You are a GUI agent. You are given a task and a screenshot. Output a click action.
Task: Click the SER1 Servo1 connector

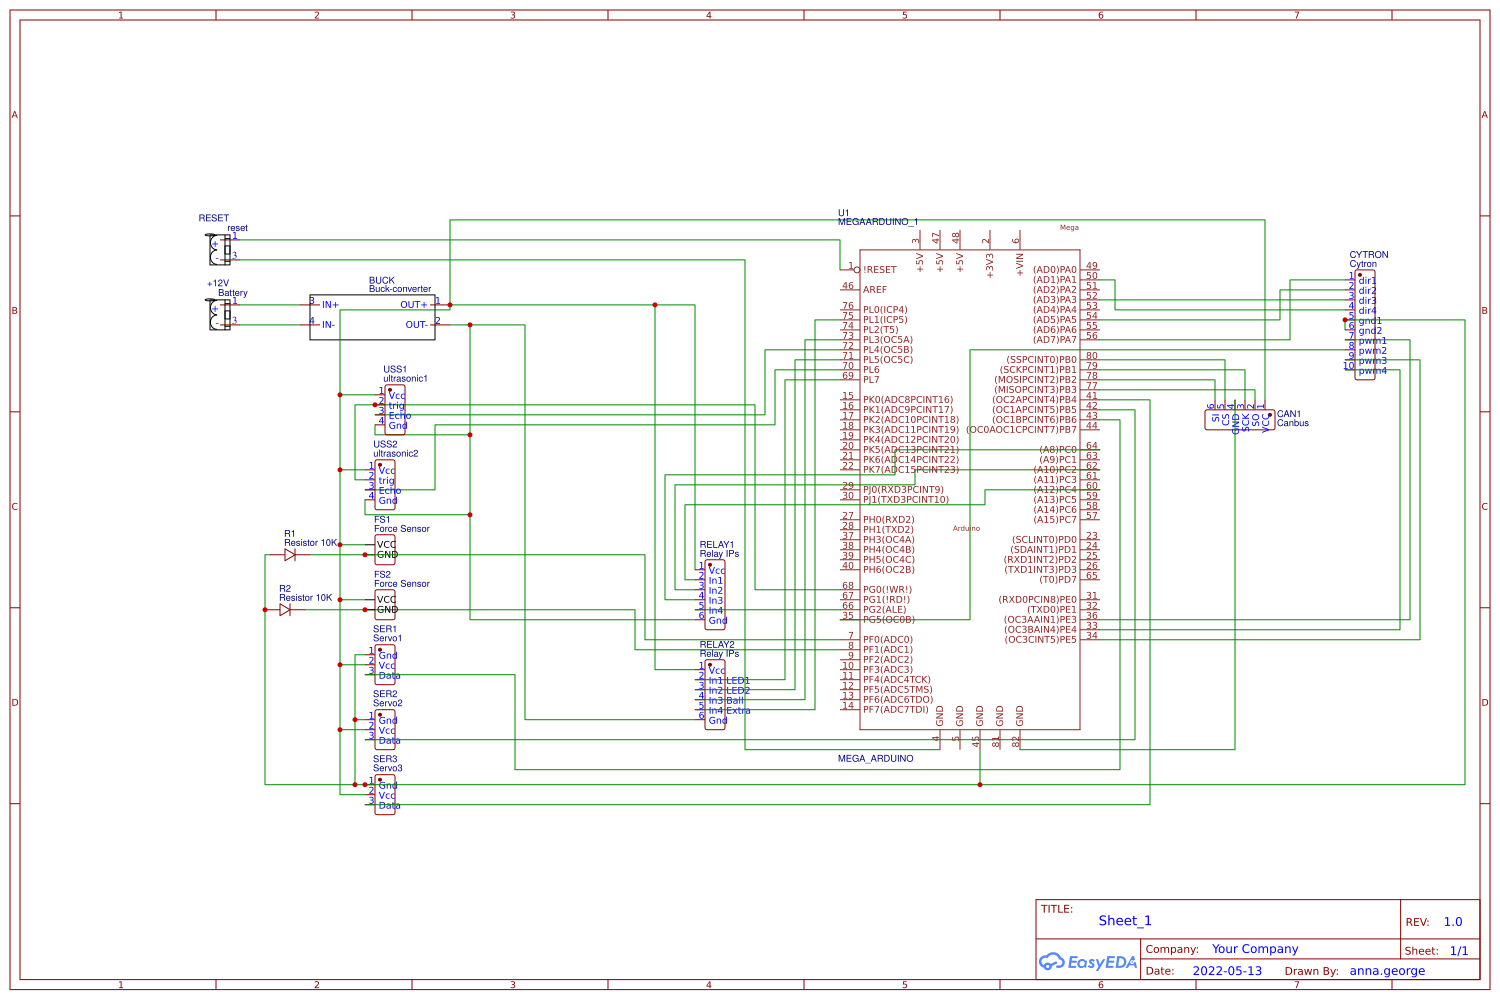385,665
